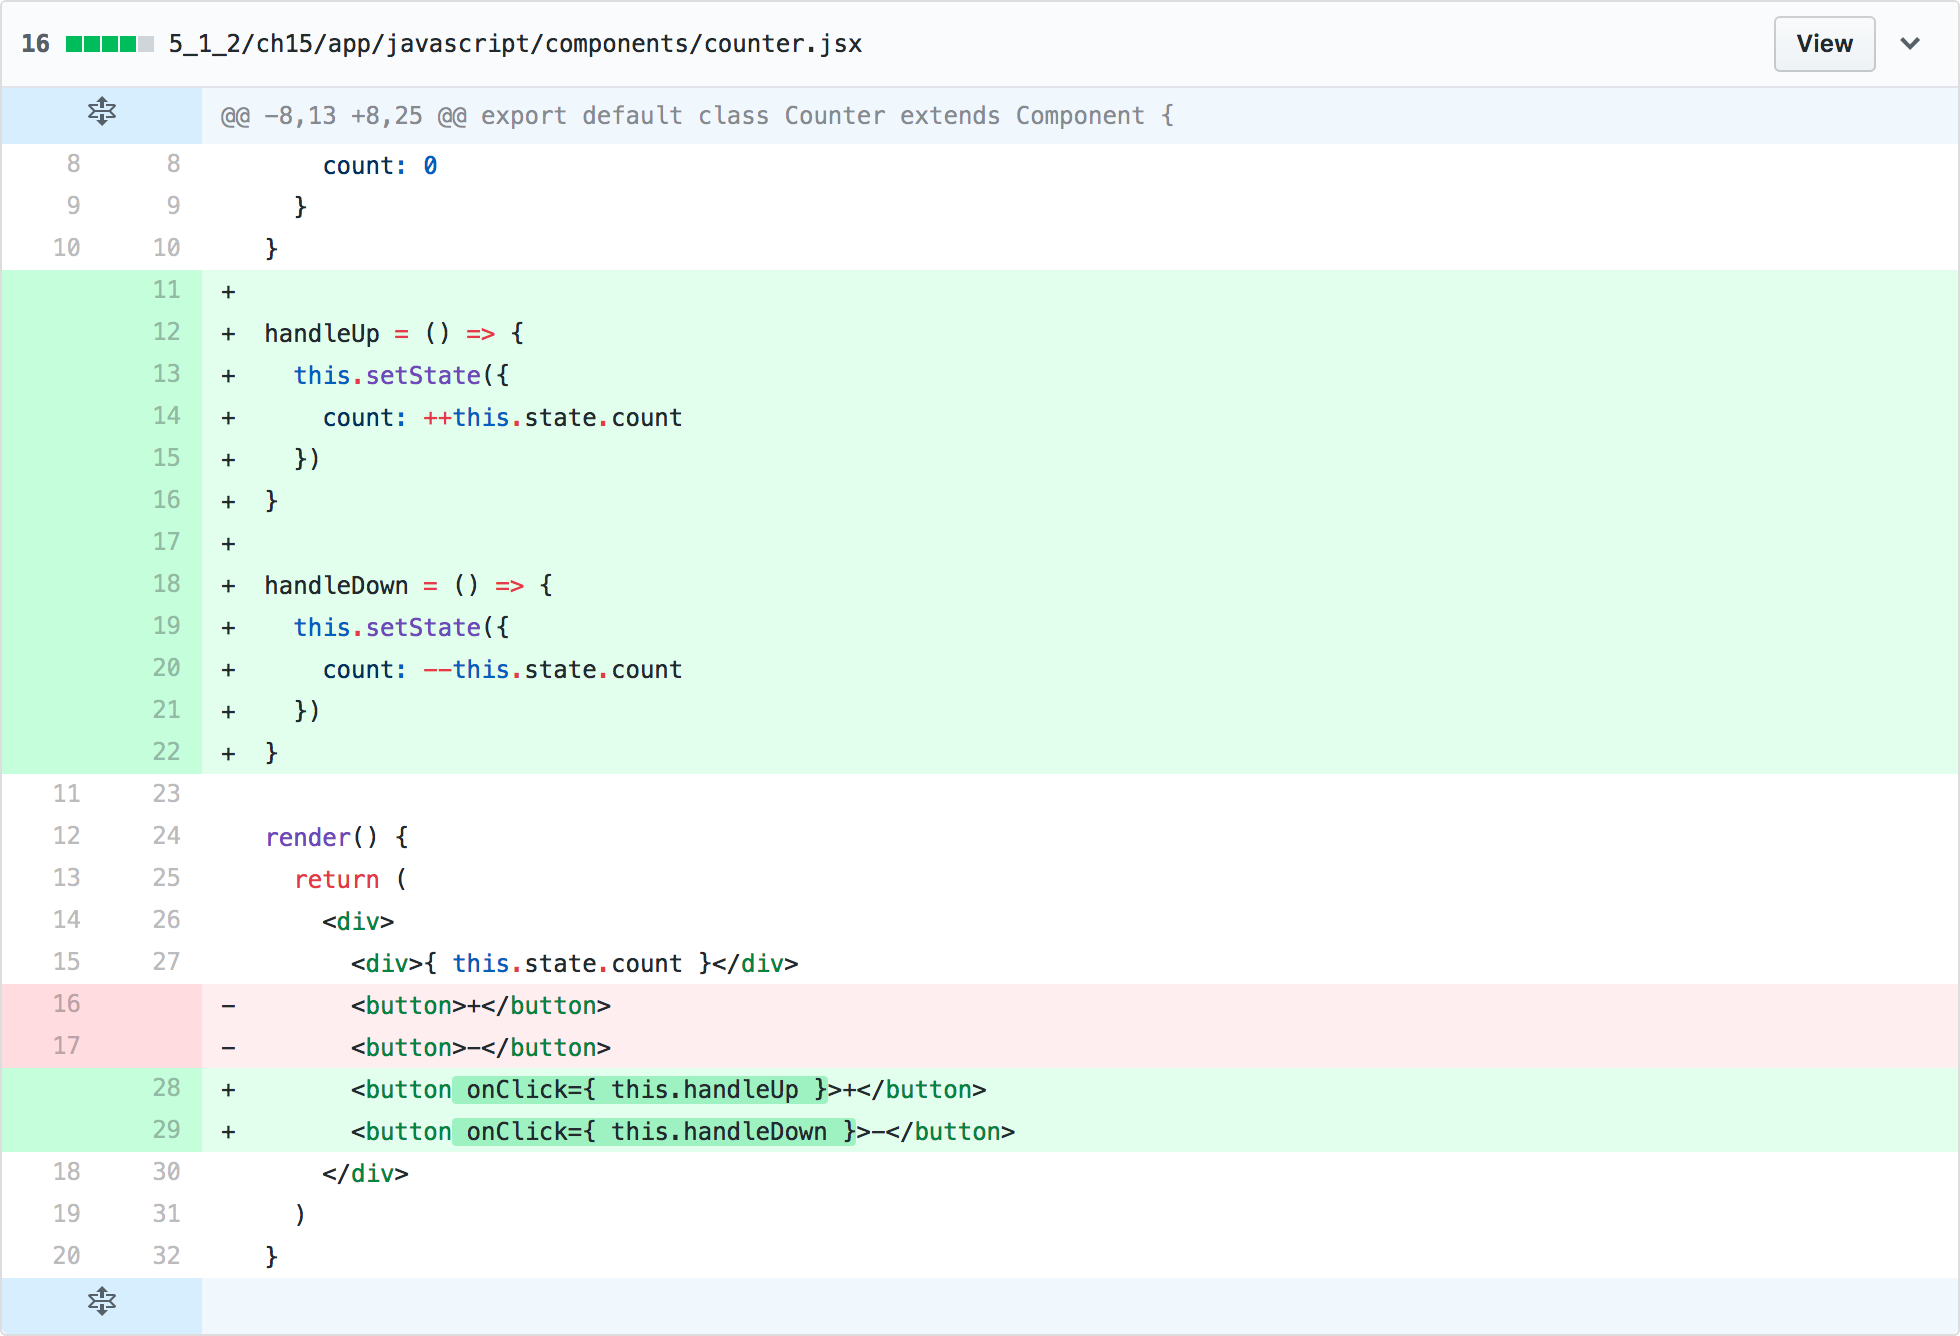Click added line number 29
Viewport: 1960px width, 1336px height.
166,1130
